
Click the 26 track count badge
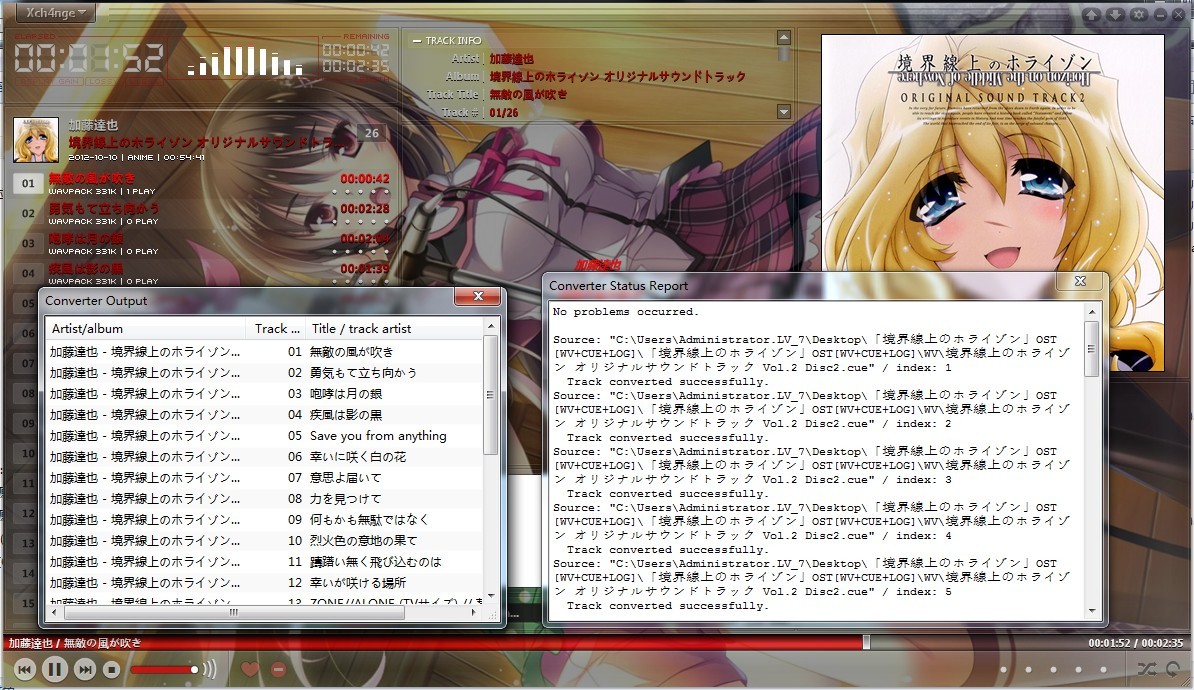[372, 133]
